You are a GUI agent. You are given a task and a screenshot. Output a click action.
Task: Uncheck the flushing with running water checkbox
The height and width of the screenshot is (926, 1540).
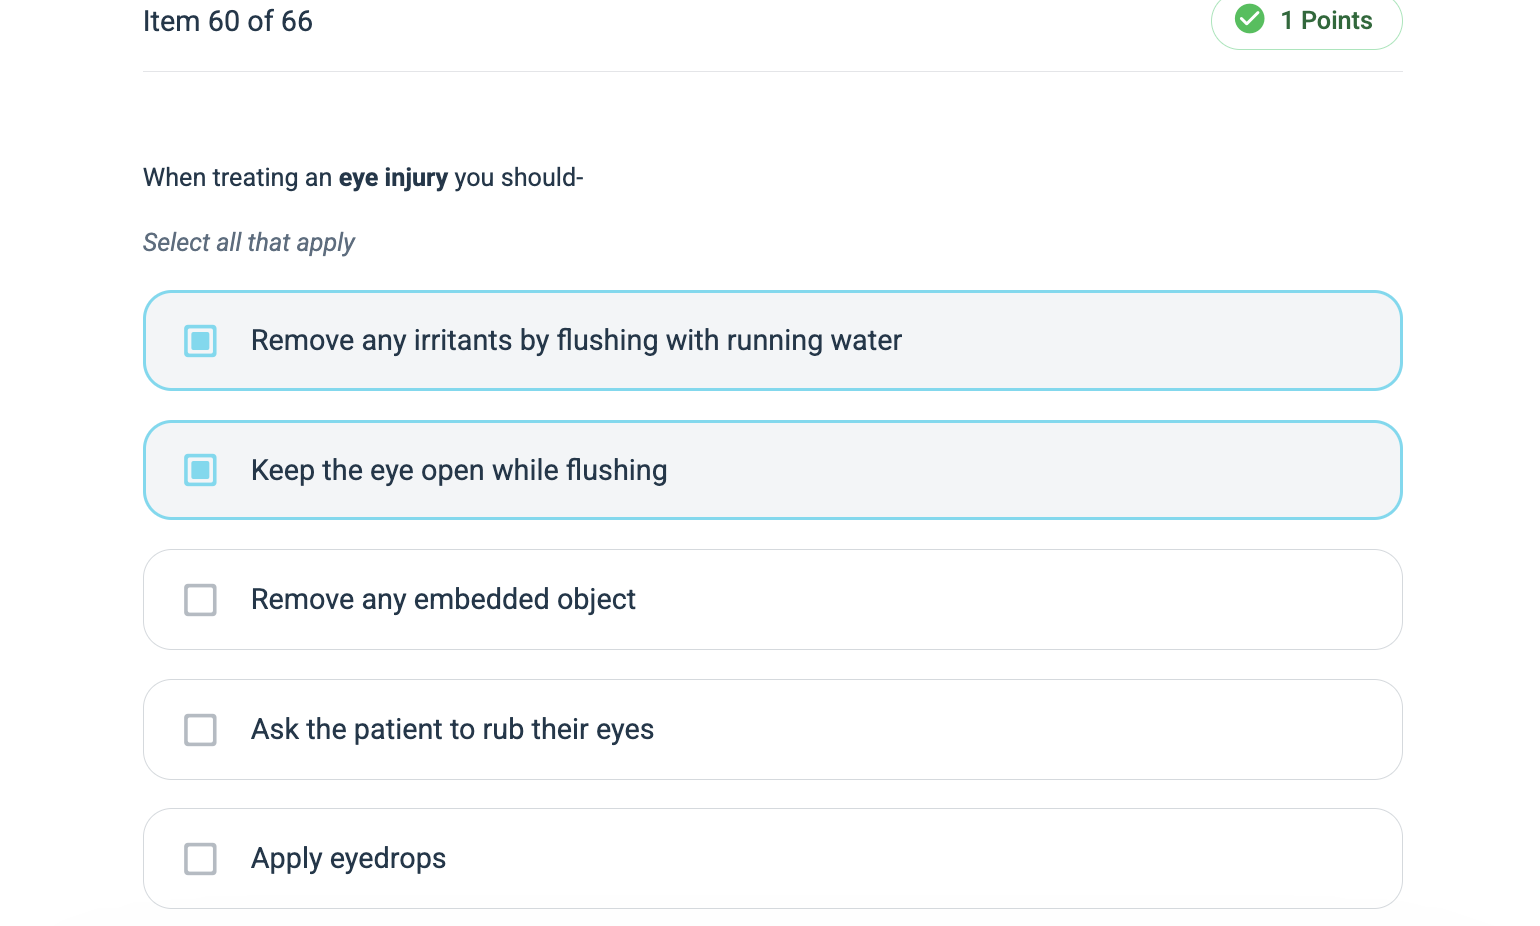coord(200,341)
